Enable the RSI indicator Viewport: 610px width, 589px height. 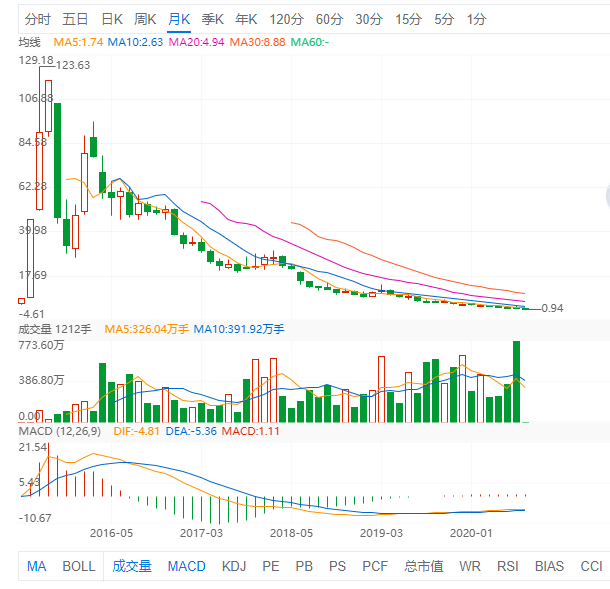click(x=507, y=566)
